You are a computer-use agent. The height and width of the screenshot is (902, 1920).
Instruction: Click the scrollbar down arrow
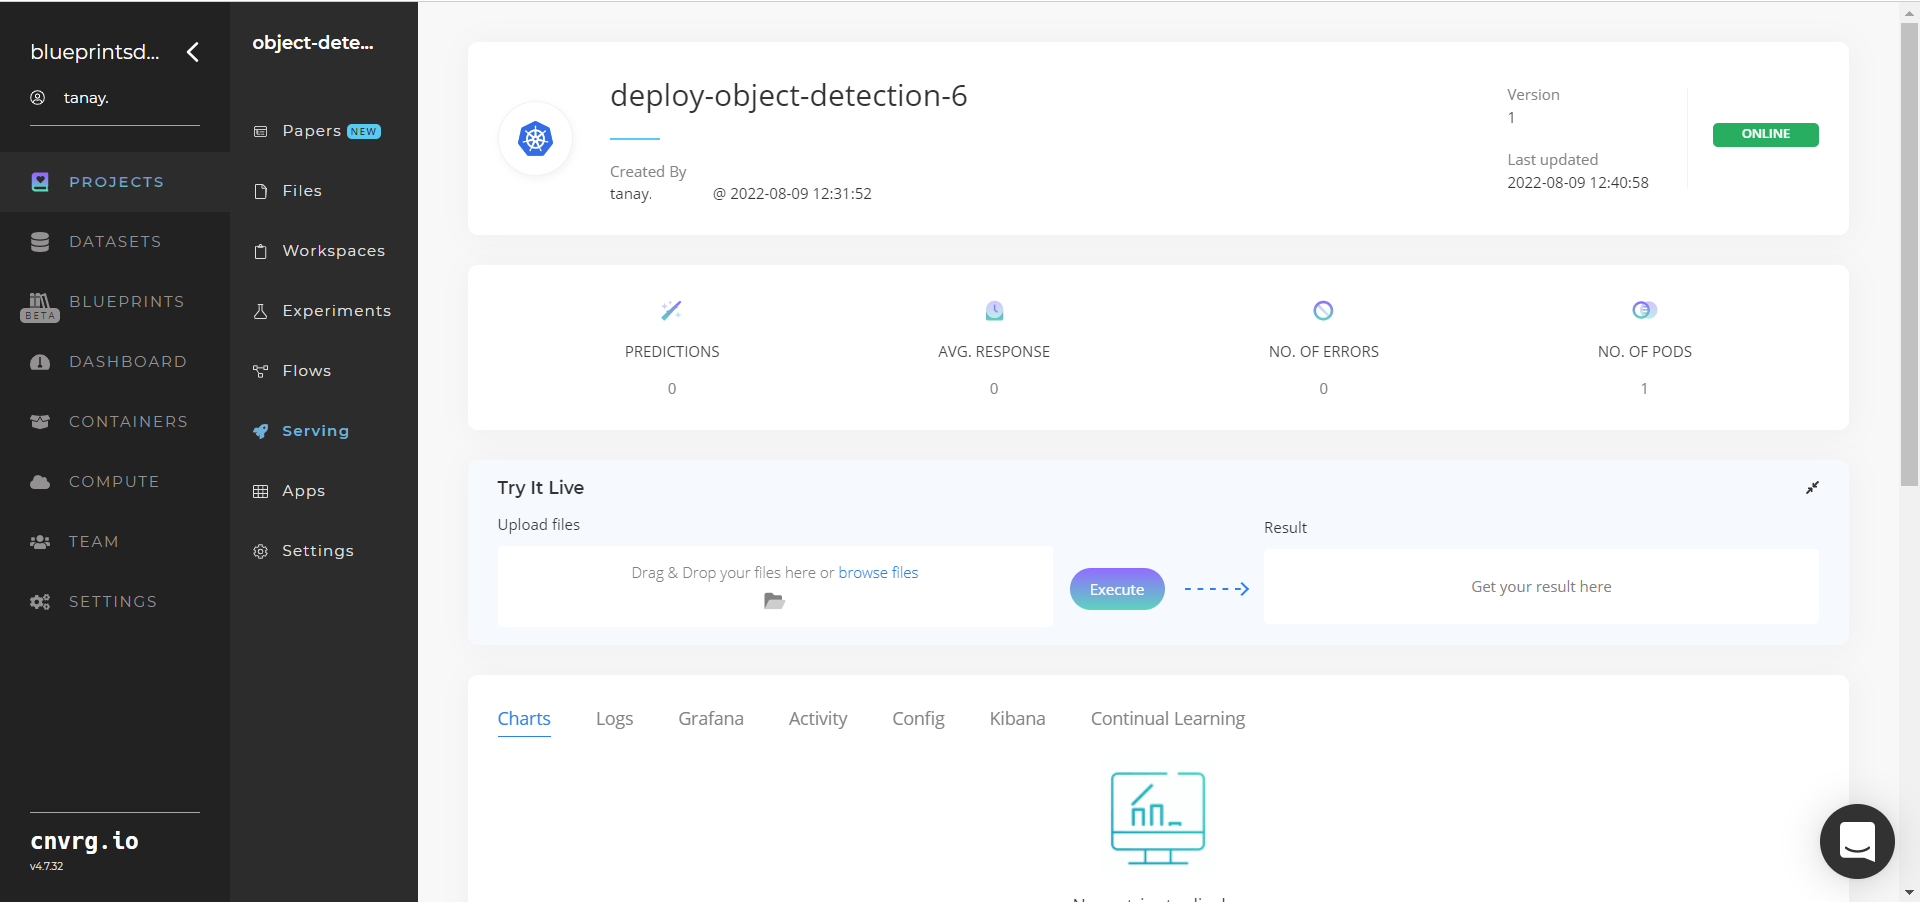pos(1909,892)
